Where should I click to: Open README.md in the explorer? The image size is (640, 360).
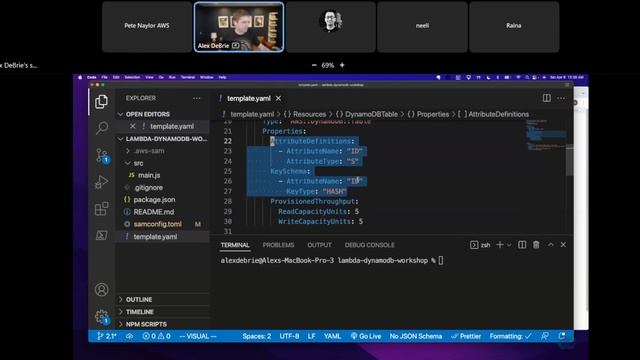pos(153,212)
